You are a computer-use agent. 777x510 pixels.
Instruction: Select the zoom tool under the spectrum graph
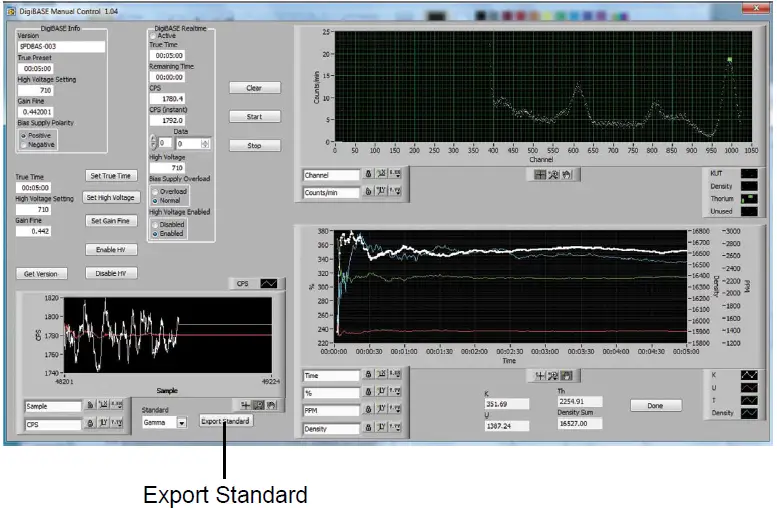tap(554, 174)
